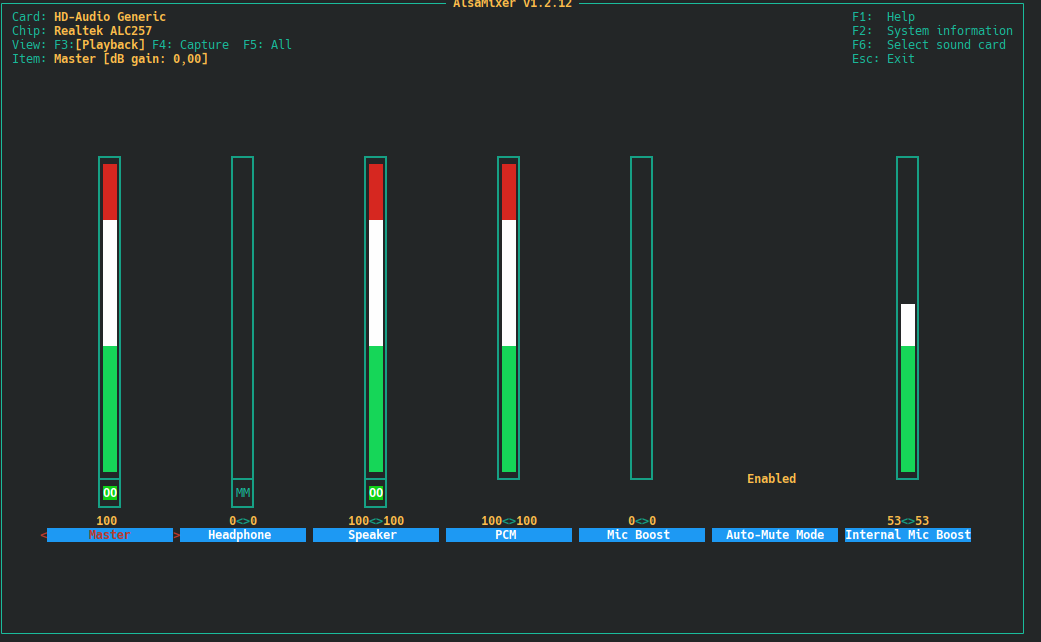
Task: Click the Master volume bar
Action: click(x=110, y=317)
